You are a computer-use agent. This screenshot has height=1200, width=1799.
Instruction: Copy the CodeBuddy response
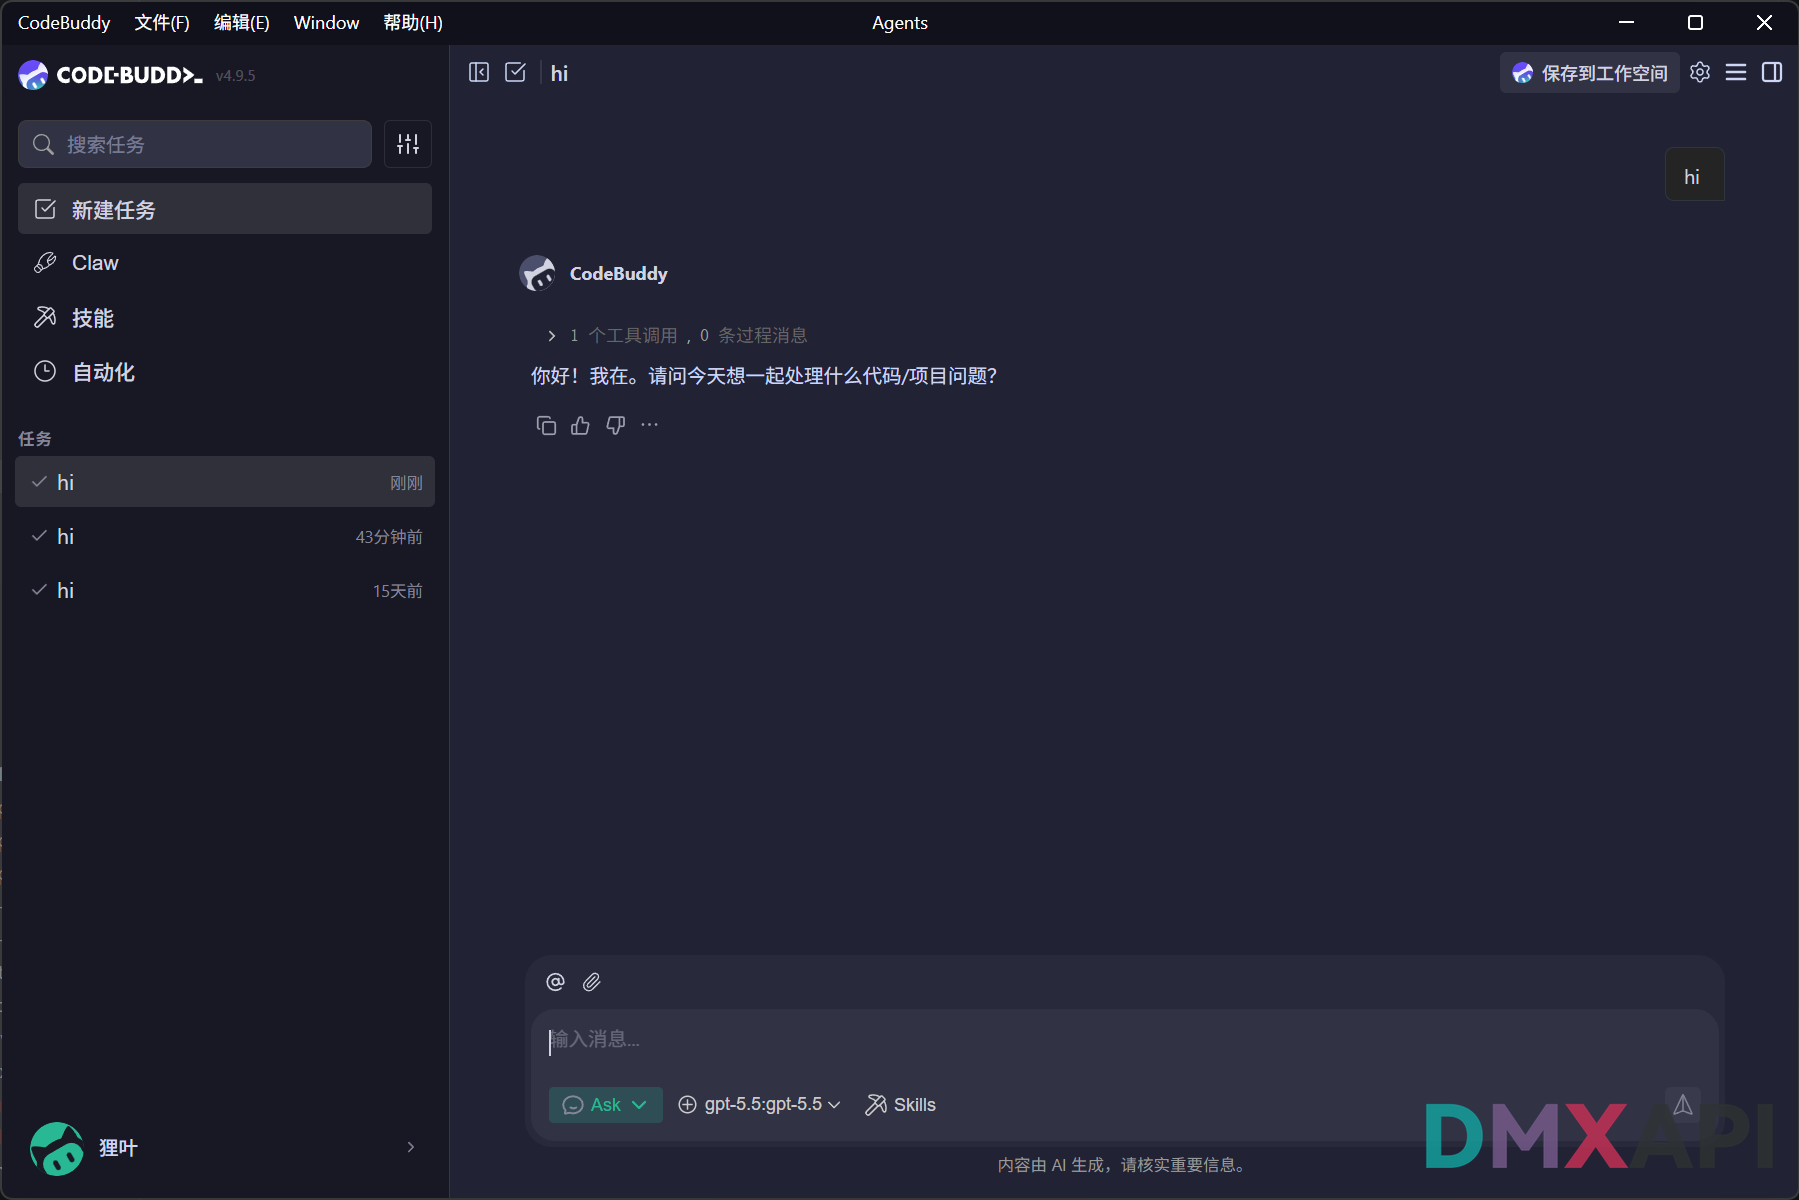tap(546, 426)
